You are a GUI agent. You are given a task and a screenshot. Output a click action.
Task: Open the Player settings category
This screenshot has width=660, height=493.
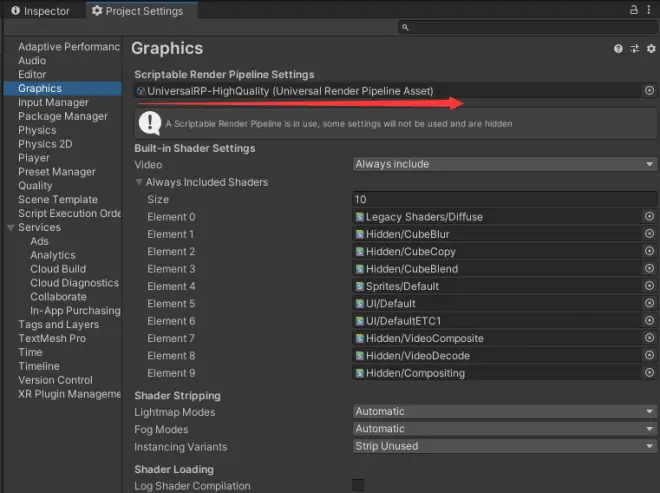34,158
